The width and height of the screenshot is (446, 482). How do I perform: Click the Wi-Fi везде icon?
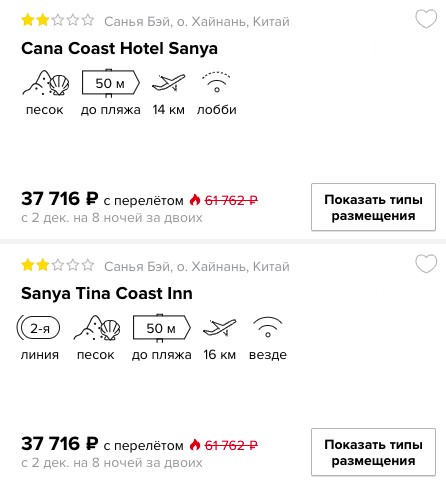(x=268, y=327)
